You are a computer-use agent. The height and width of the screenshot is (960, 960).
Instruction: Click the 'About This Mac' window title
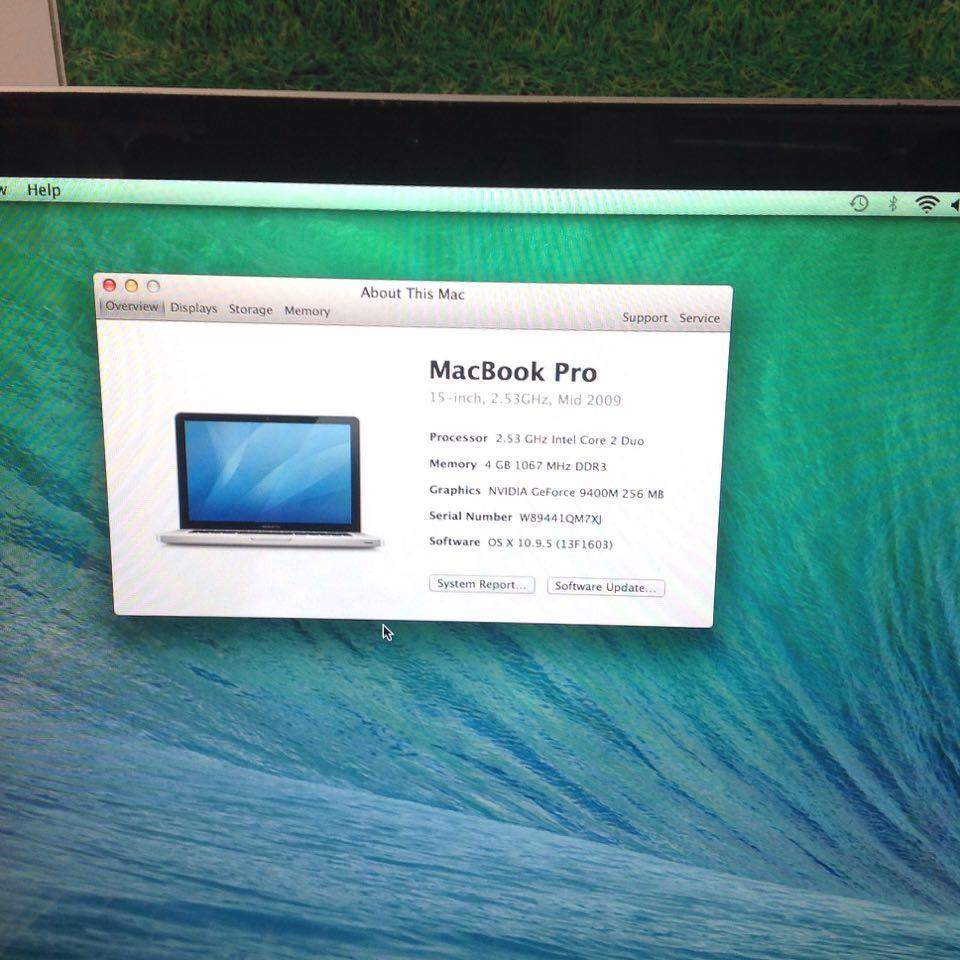pyautogui.click(x=413, y=293)
